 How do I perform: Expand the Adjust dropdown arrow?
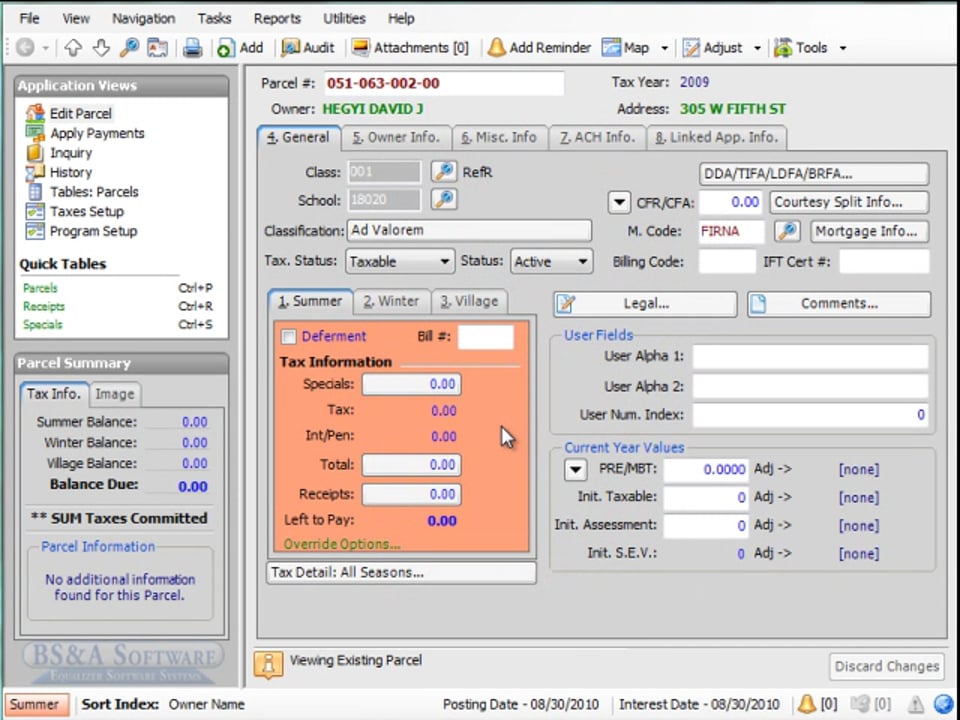(757, 48)
